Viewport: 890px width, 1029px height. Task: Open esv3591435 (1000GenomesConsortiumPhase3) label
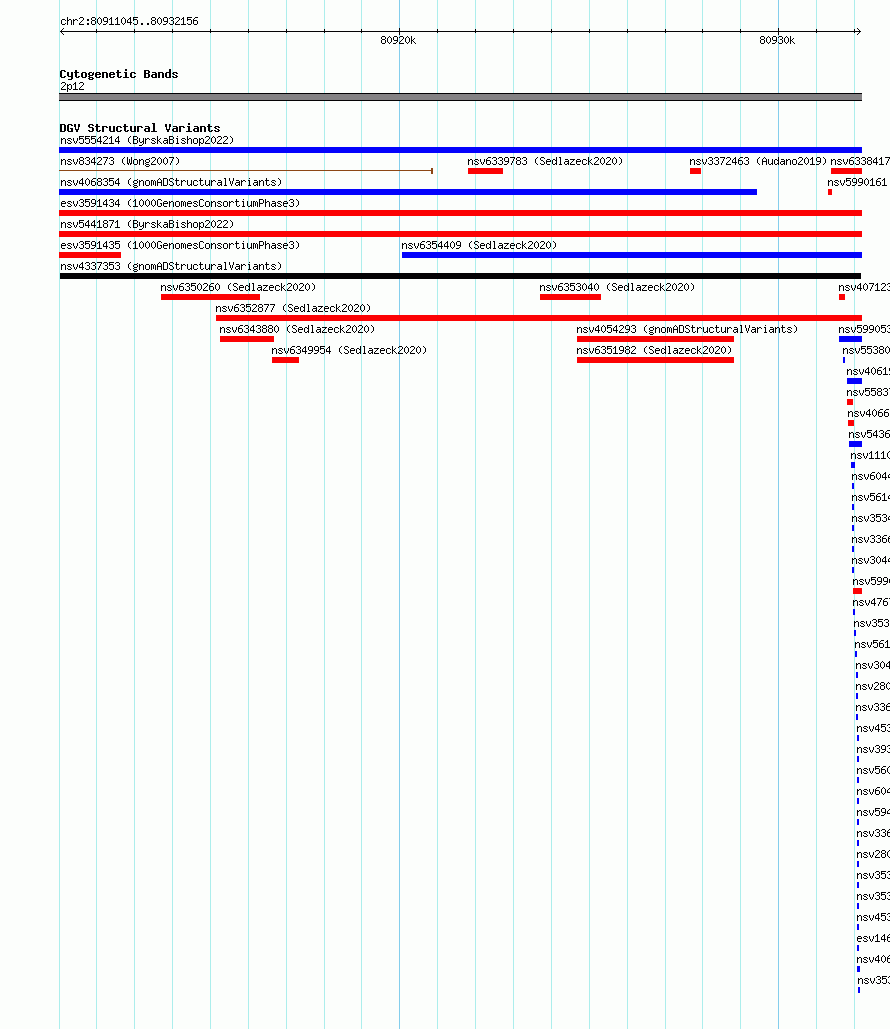click(x=180, y=245)
